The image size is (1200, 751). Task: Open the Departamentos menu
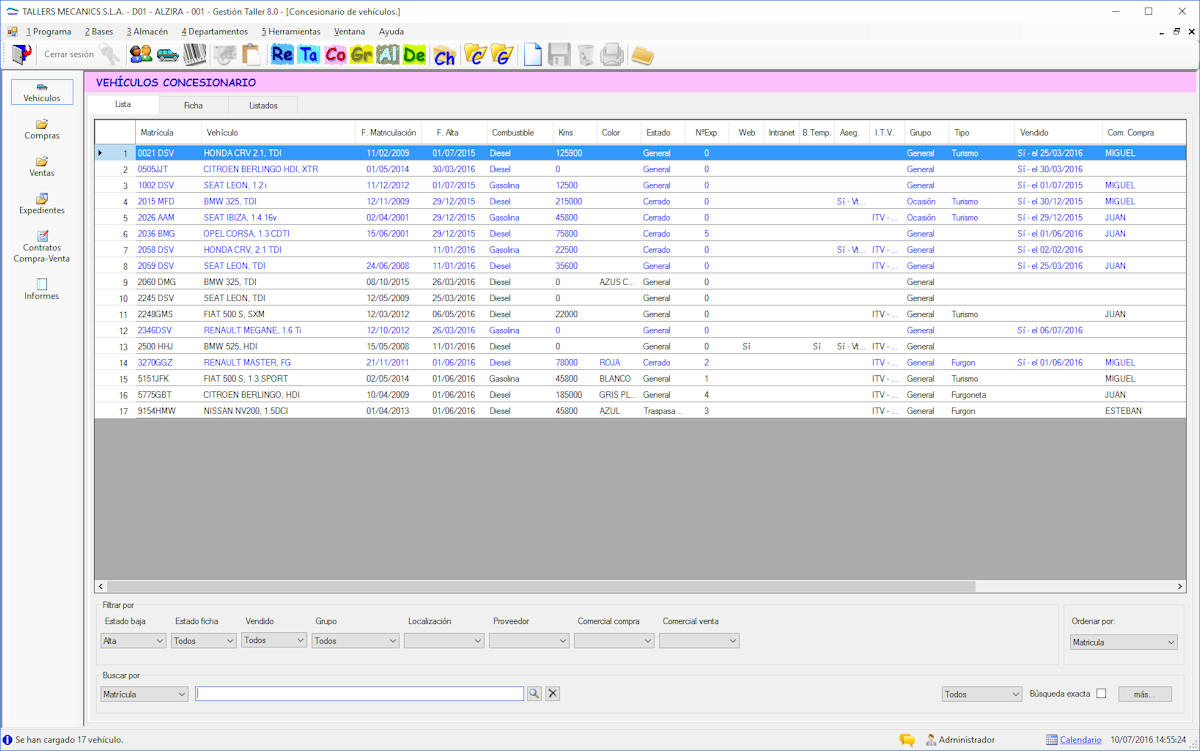click(215, 32)
